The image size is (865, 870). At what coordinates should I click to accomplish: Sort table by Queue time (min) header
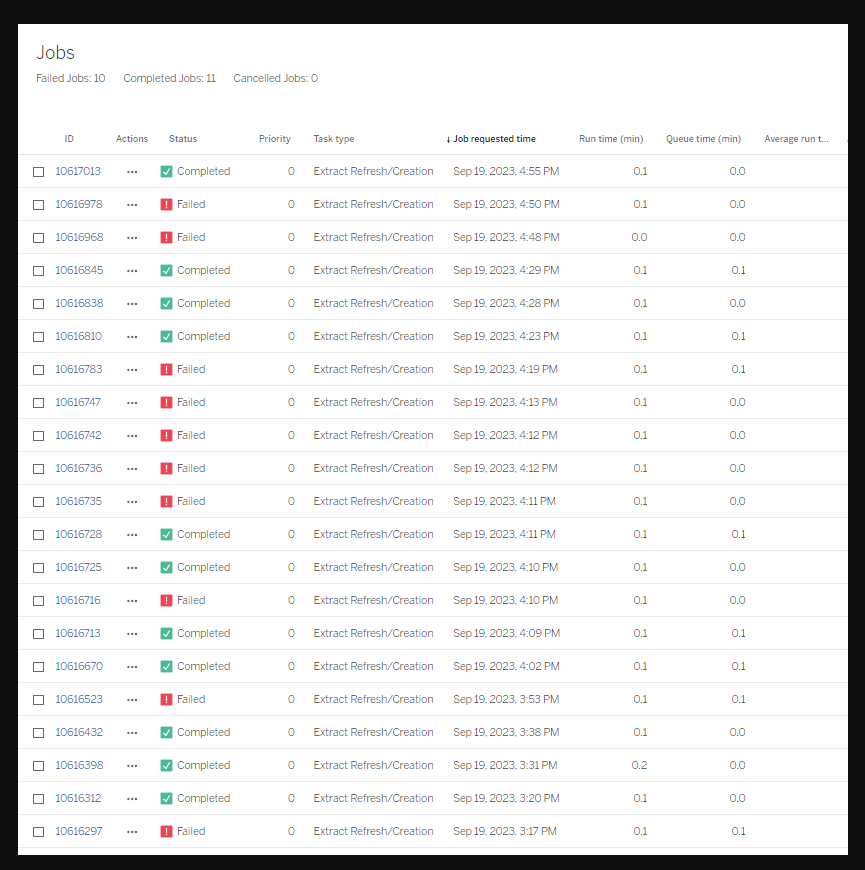[703, 139]
